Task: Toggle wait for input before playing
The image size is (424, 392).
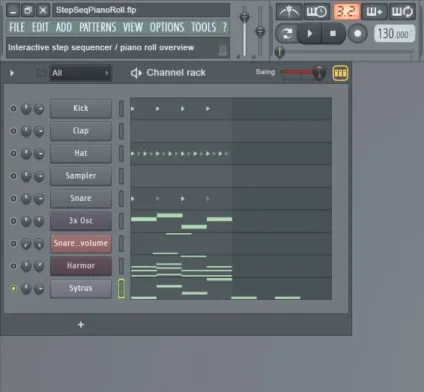Action: 317,12
